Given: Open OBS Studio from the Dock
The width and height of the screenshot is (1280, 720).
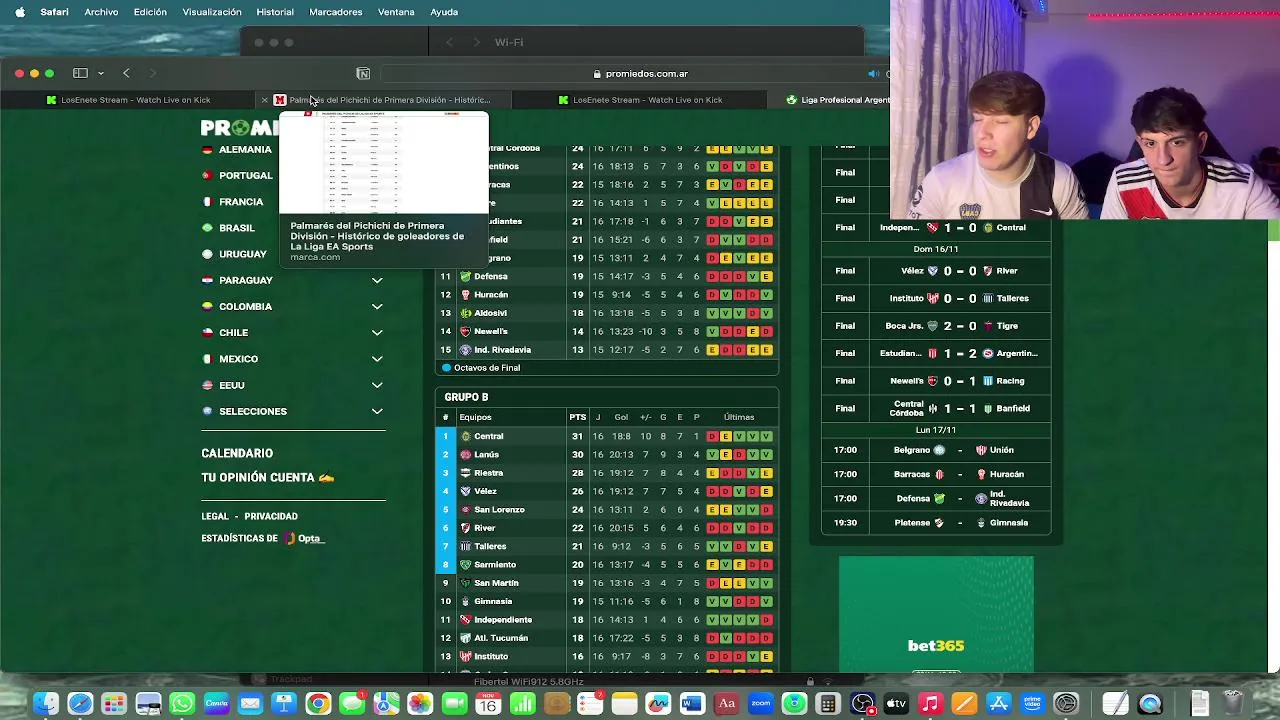Looking at the screenshot, I should pyautogui.click(x=862, y=704).
